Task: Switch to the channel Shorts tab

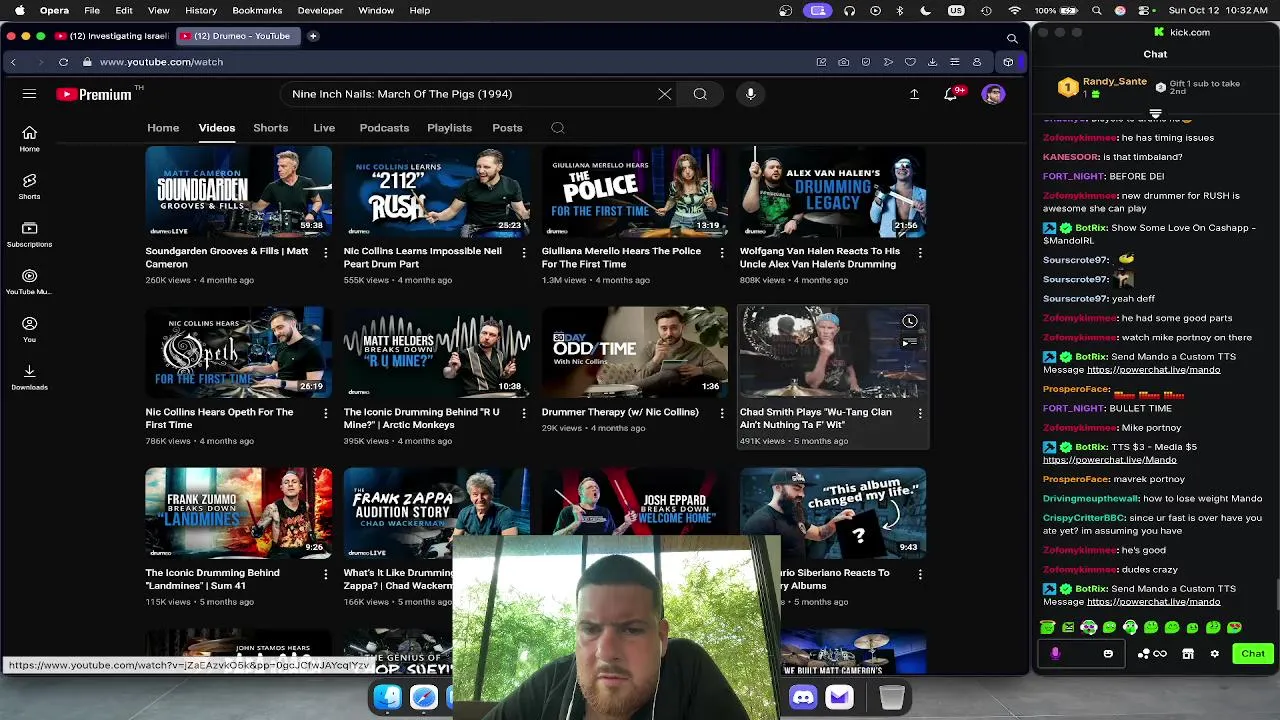Action: click(270, 128)
